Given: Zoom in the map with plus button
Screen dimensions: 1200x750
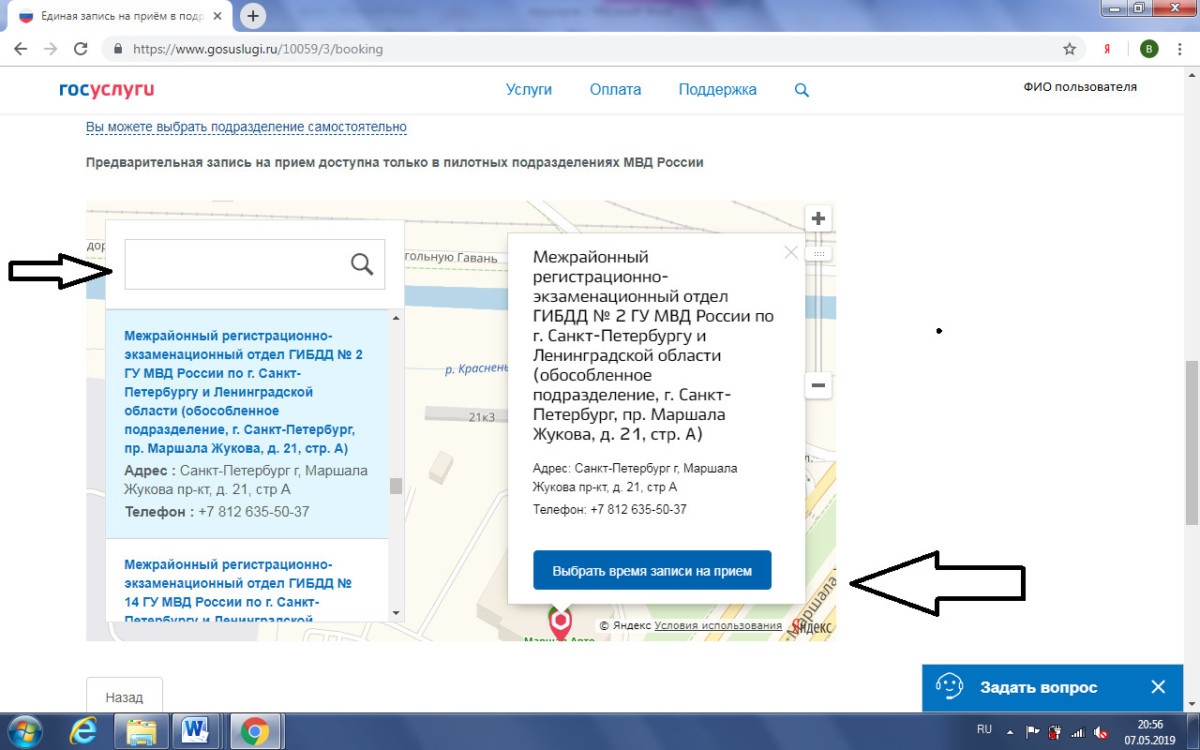Looking at the screenshot, I should 818,219.
